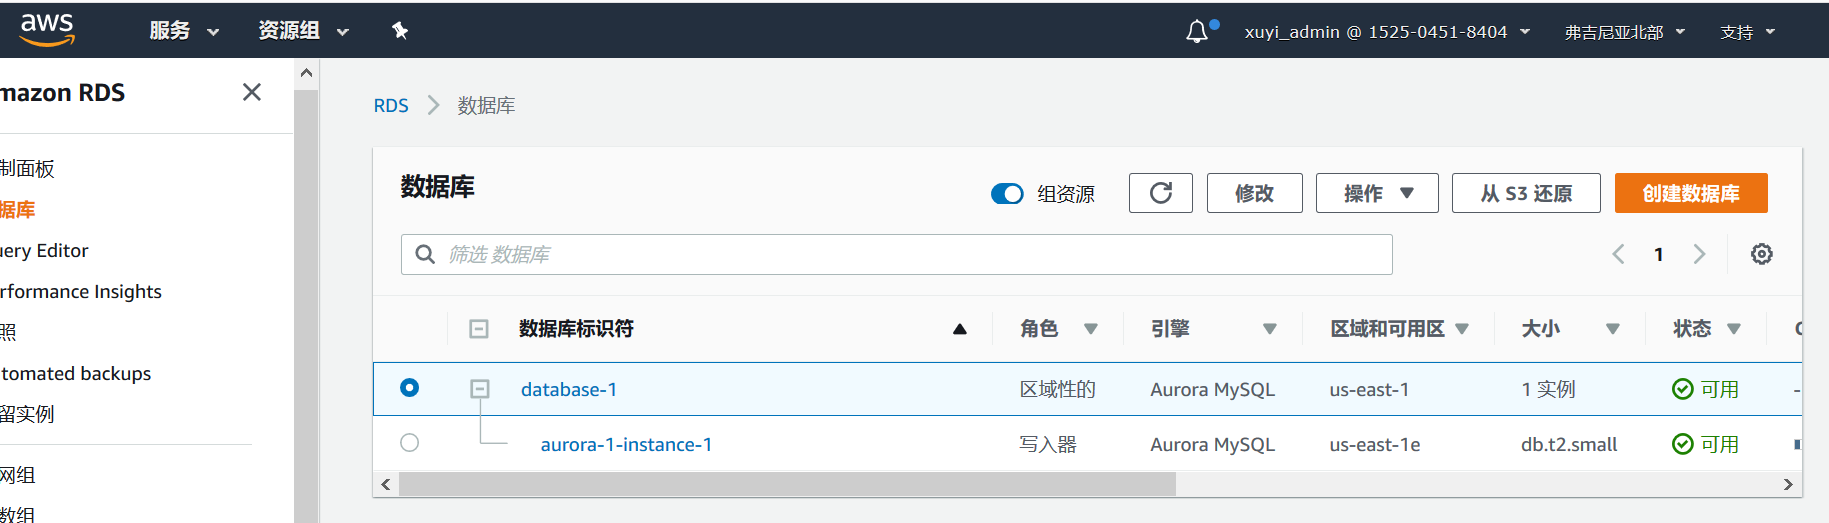
Task: Sort ascending by database identifier arrow
Action: pos(960,329)
